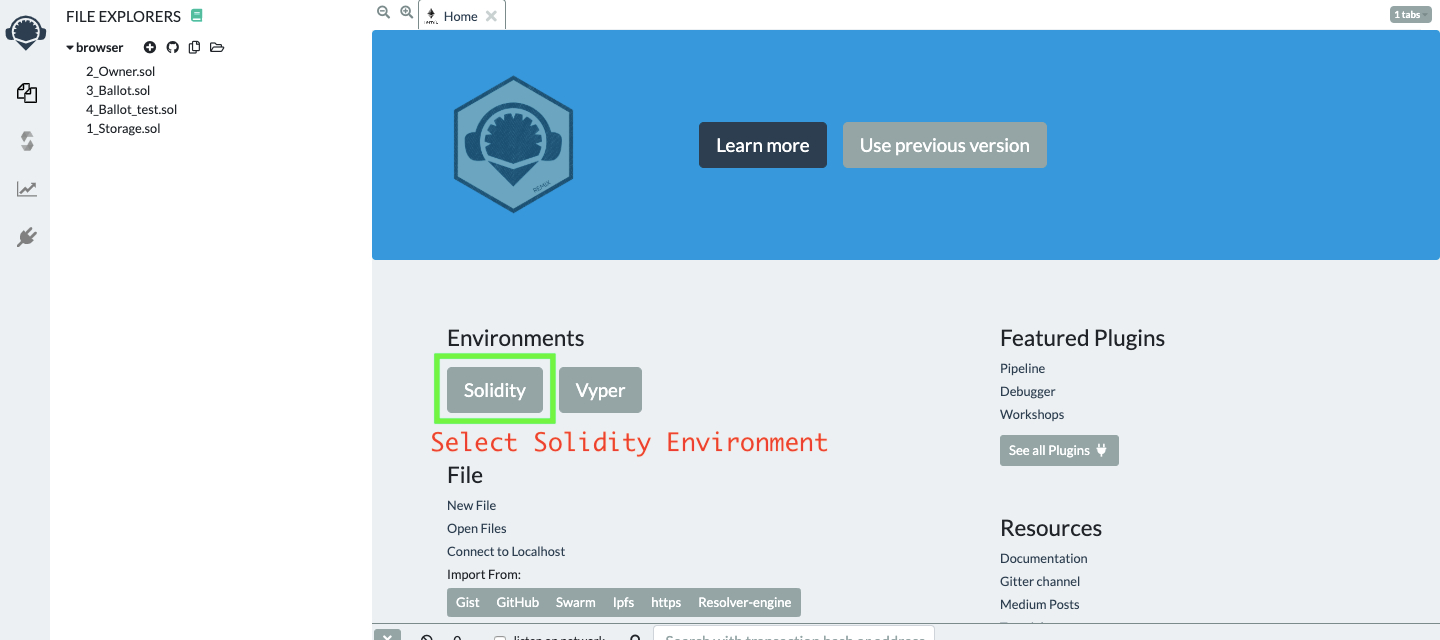Switch to the Home tab
1440x640 pixels.
pos(460,16)
